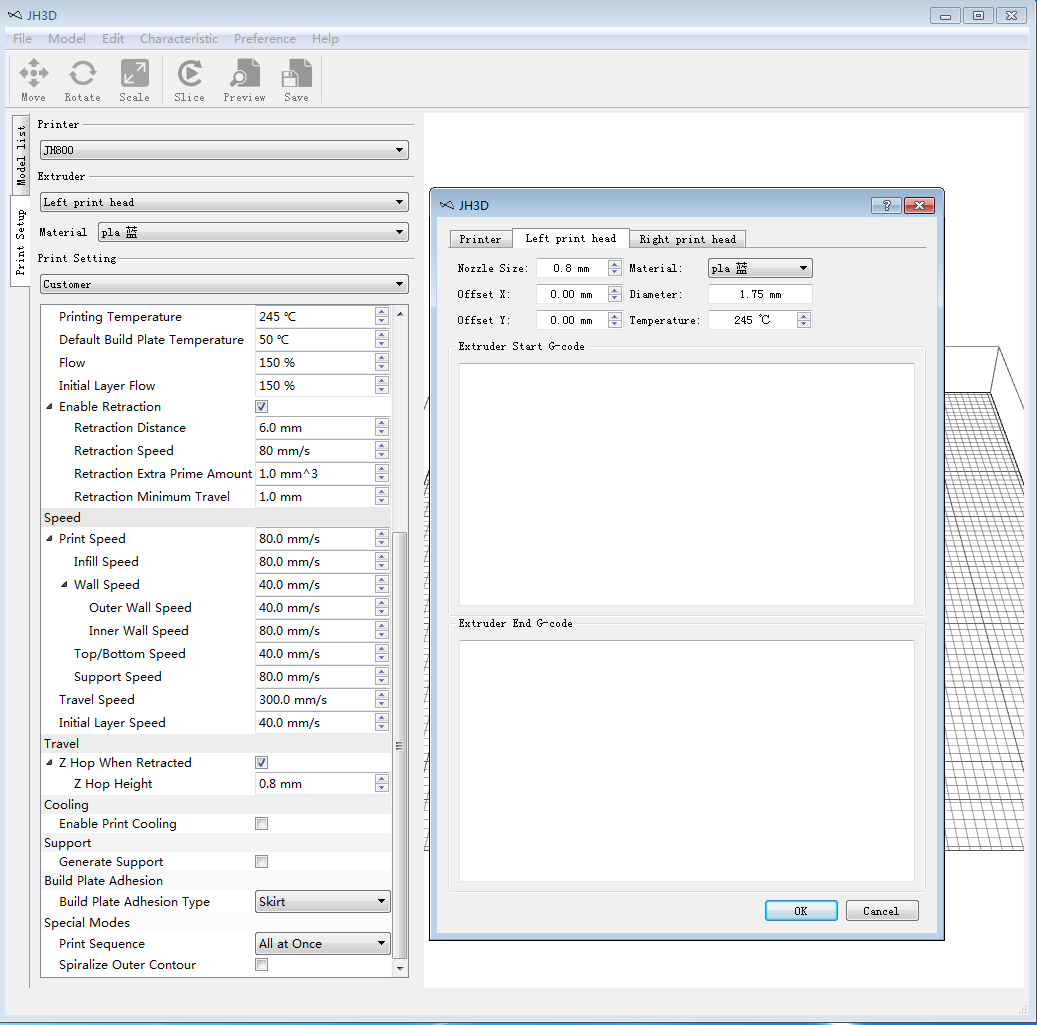
Task: Enable the Print Cooling checkbox
Action: 262,824
